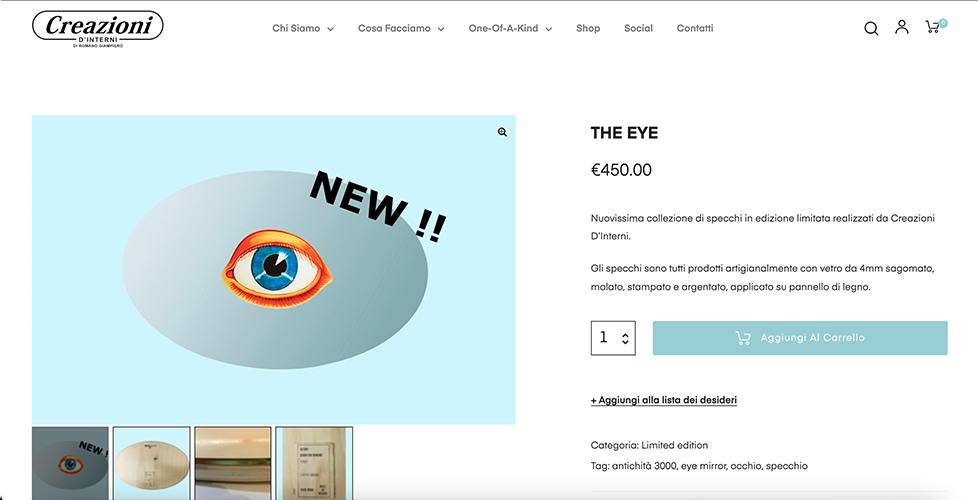This screenshot has height=500, width=980.
Task: Open the Limited edition category link
Action: coord(674,446)
